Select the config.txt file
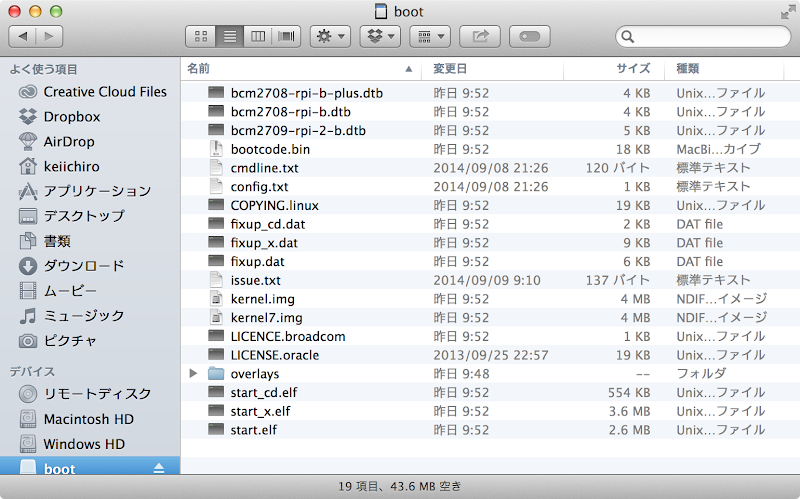 point(259,187)
